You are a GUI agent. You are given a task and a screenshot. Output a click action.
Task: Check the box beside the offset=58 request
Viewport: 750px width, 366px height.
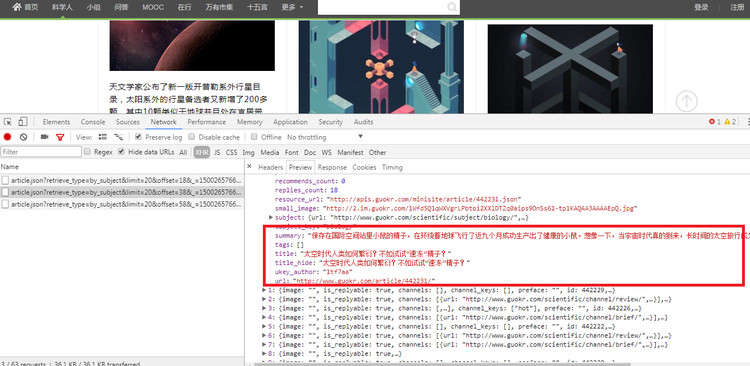[5, 204]
